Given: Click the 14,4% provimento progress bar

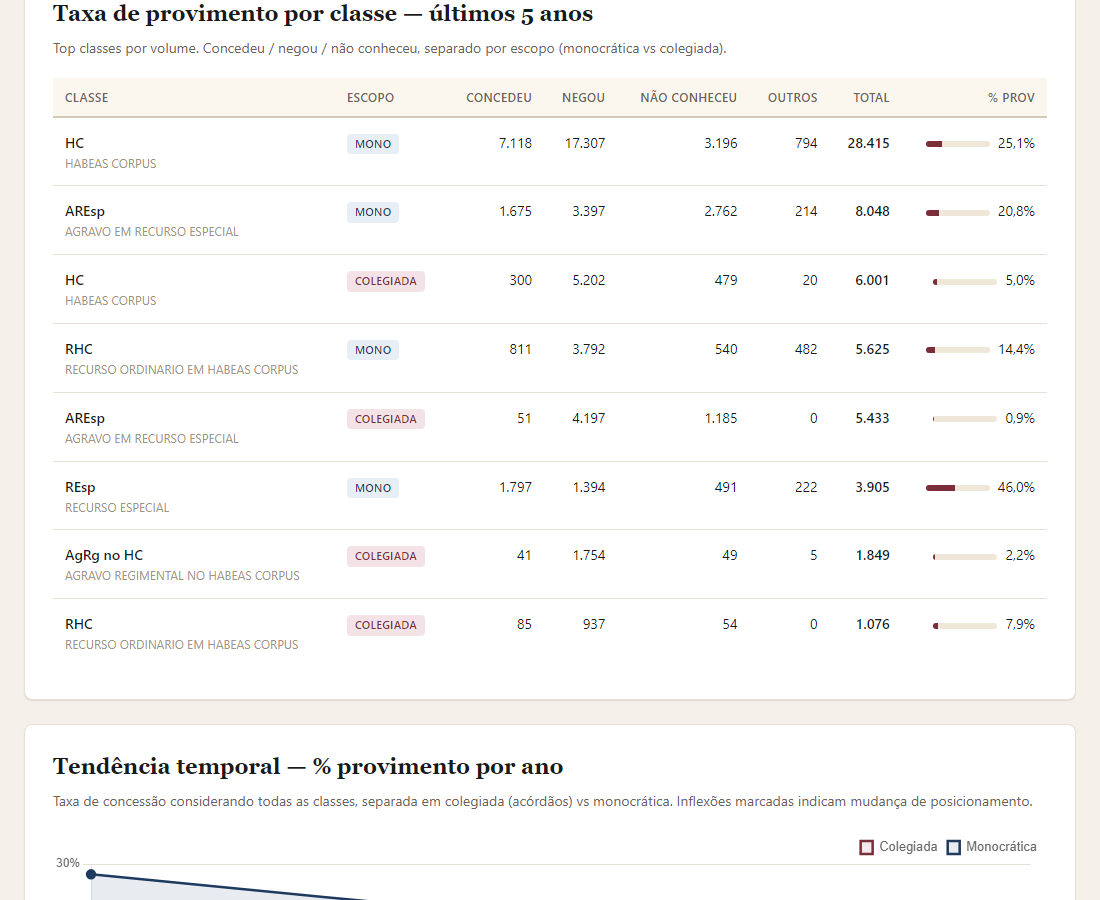Looking at the screenshot, I should [958, 350].
